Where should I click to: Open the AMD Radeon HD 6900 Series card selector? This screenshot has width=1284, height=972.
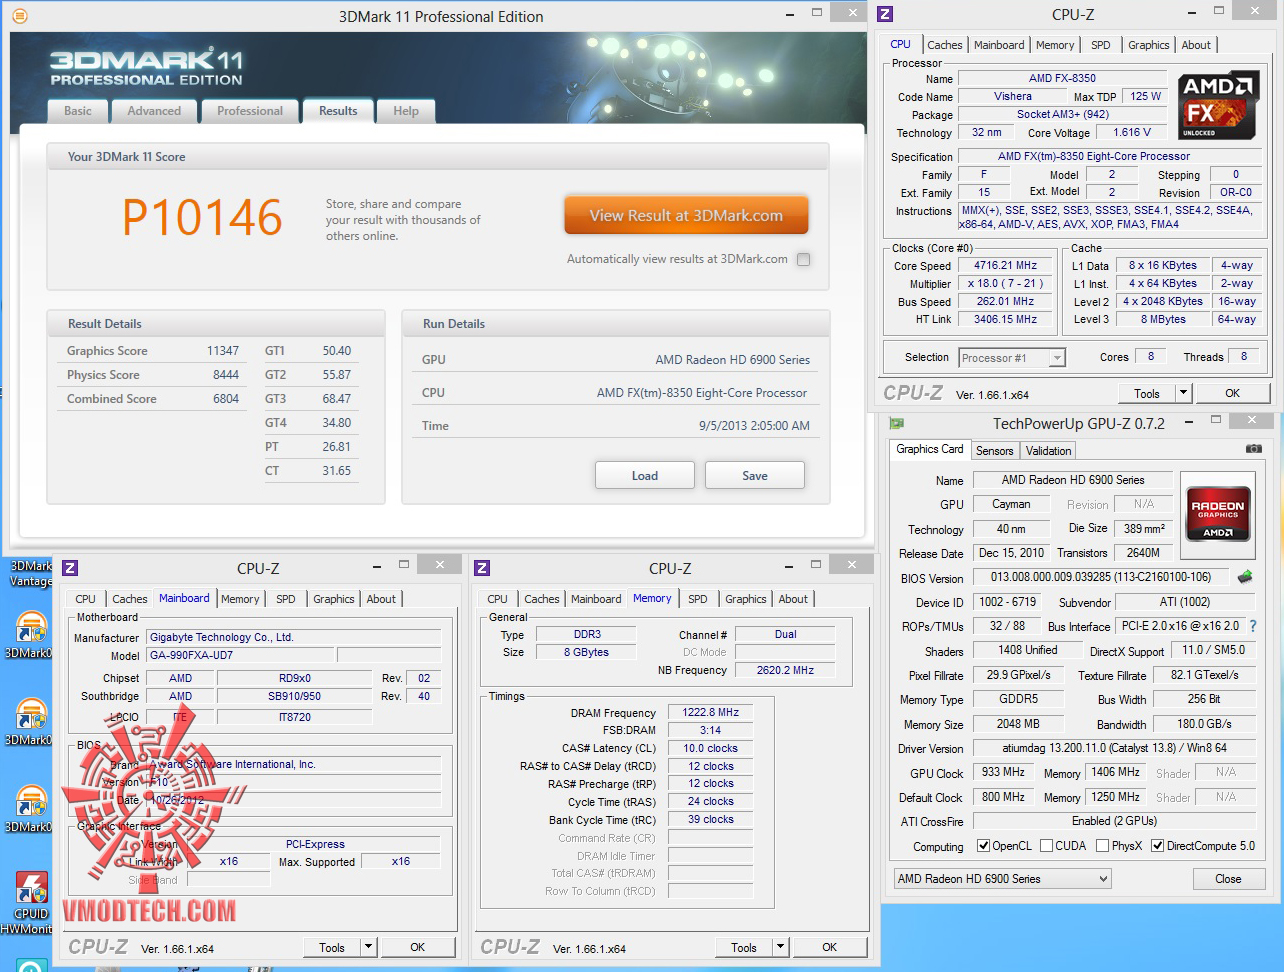pyautogui.click(x=1003, y=879)
